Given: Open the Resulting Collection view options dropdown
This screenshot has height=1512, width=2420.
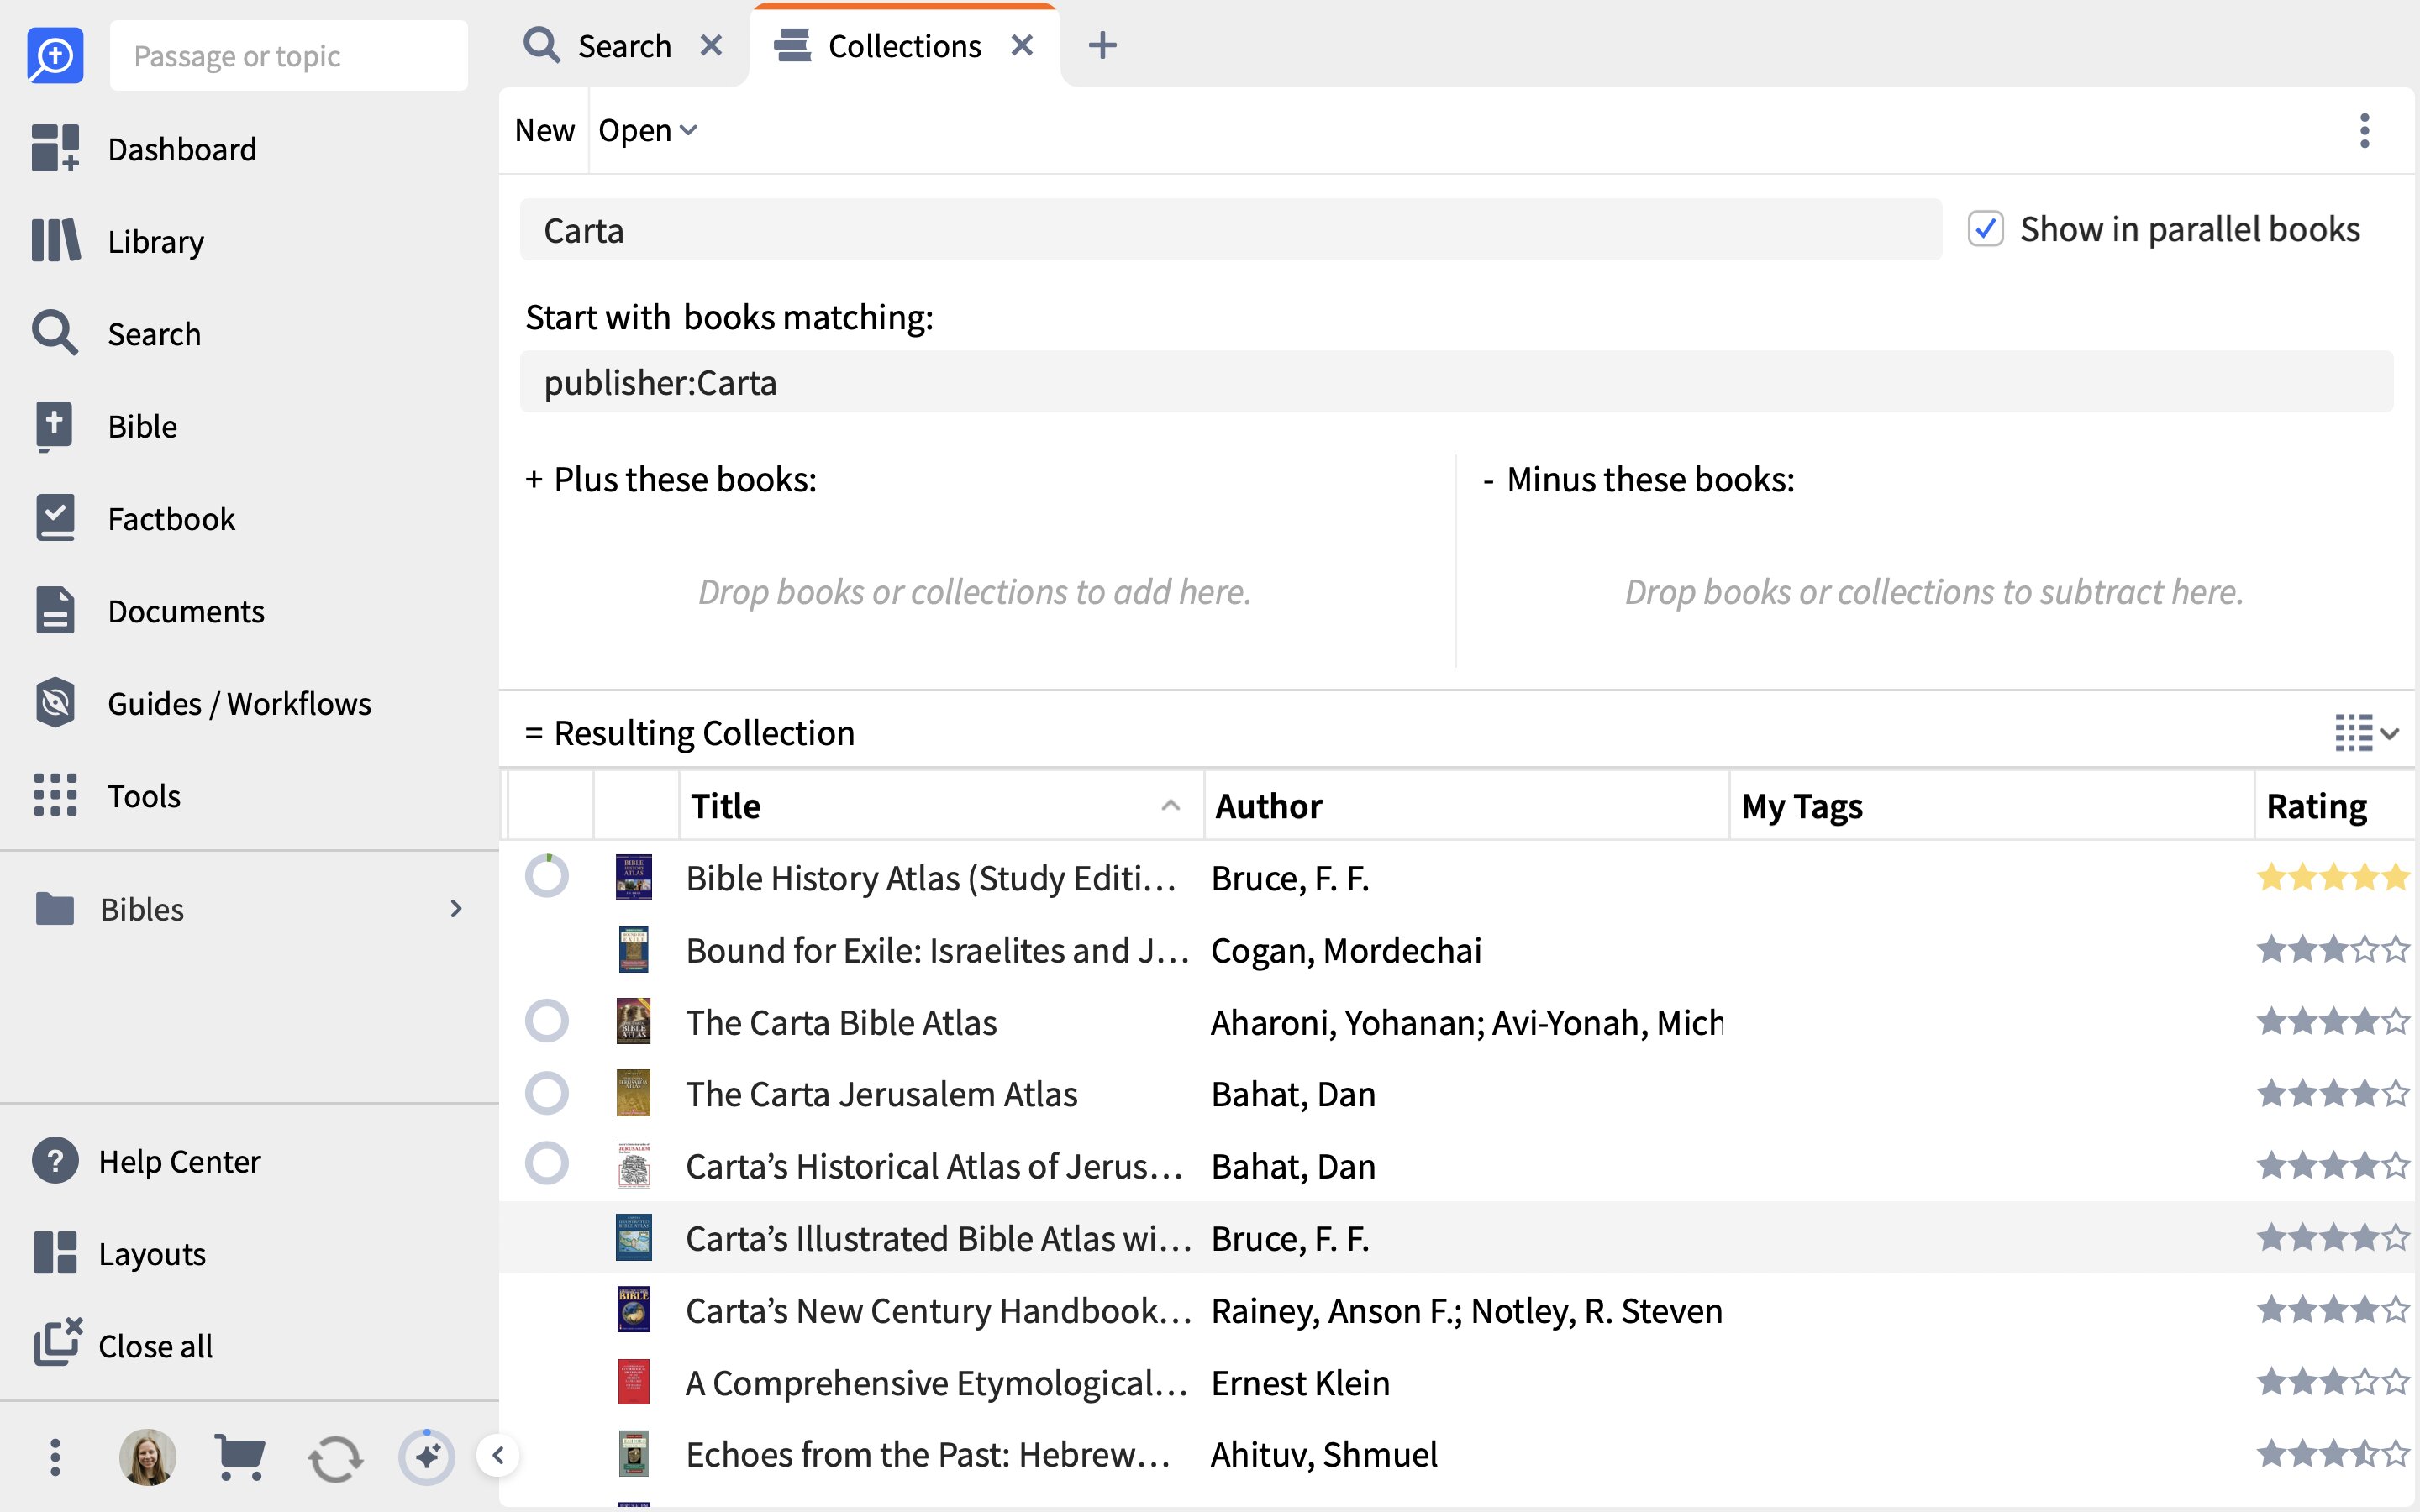Looking at the screenshot, I should [2366, 733].
